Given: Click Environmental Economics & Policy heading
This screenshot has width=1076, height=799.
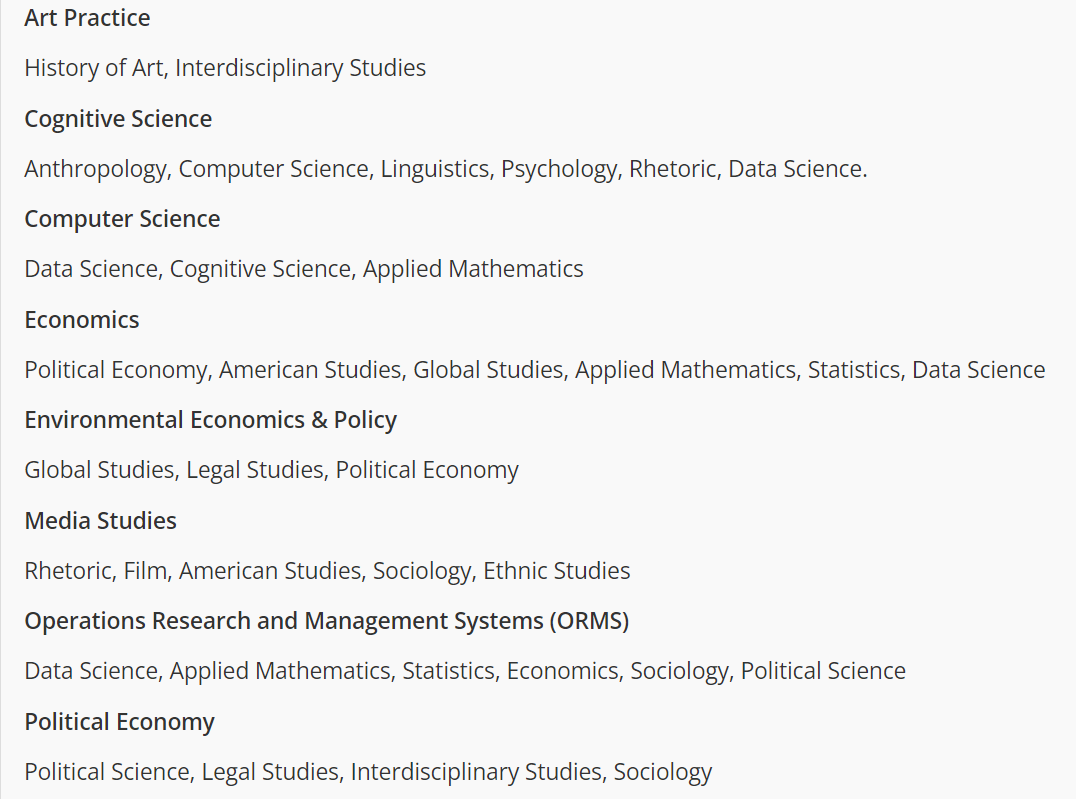Looking at the screenshot, I should (x=211, y=420).
